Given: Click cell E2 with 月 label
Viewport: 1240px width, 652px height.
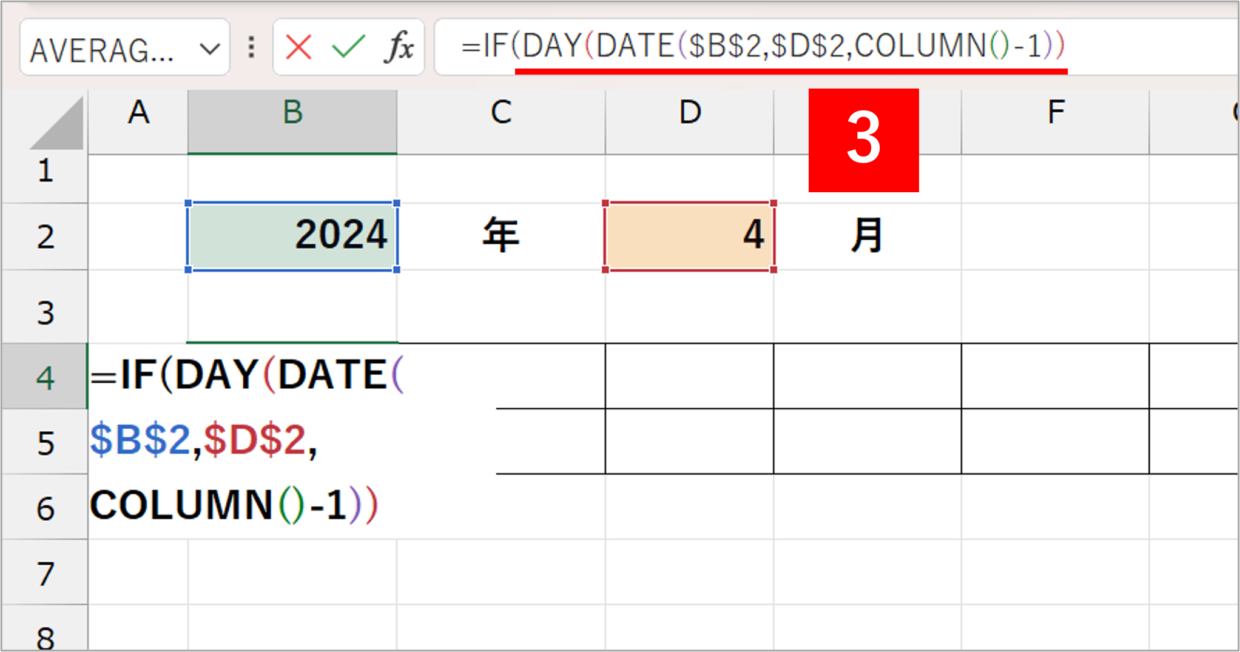Looking at the screenshot, I should point(867,236).
